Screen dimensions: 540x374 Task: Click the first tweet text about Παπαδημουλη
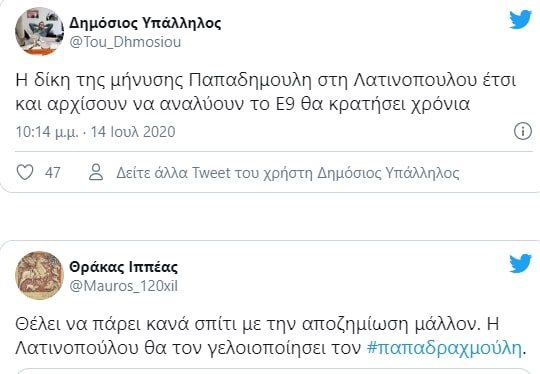[x=266, y=92]
